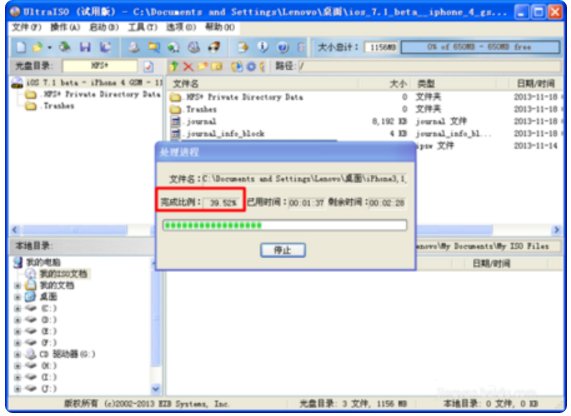Click the Make CD/DVD image drive icon

pos(134,47)
